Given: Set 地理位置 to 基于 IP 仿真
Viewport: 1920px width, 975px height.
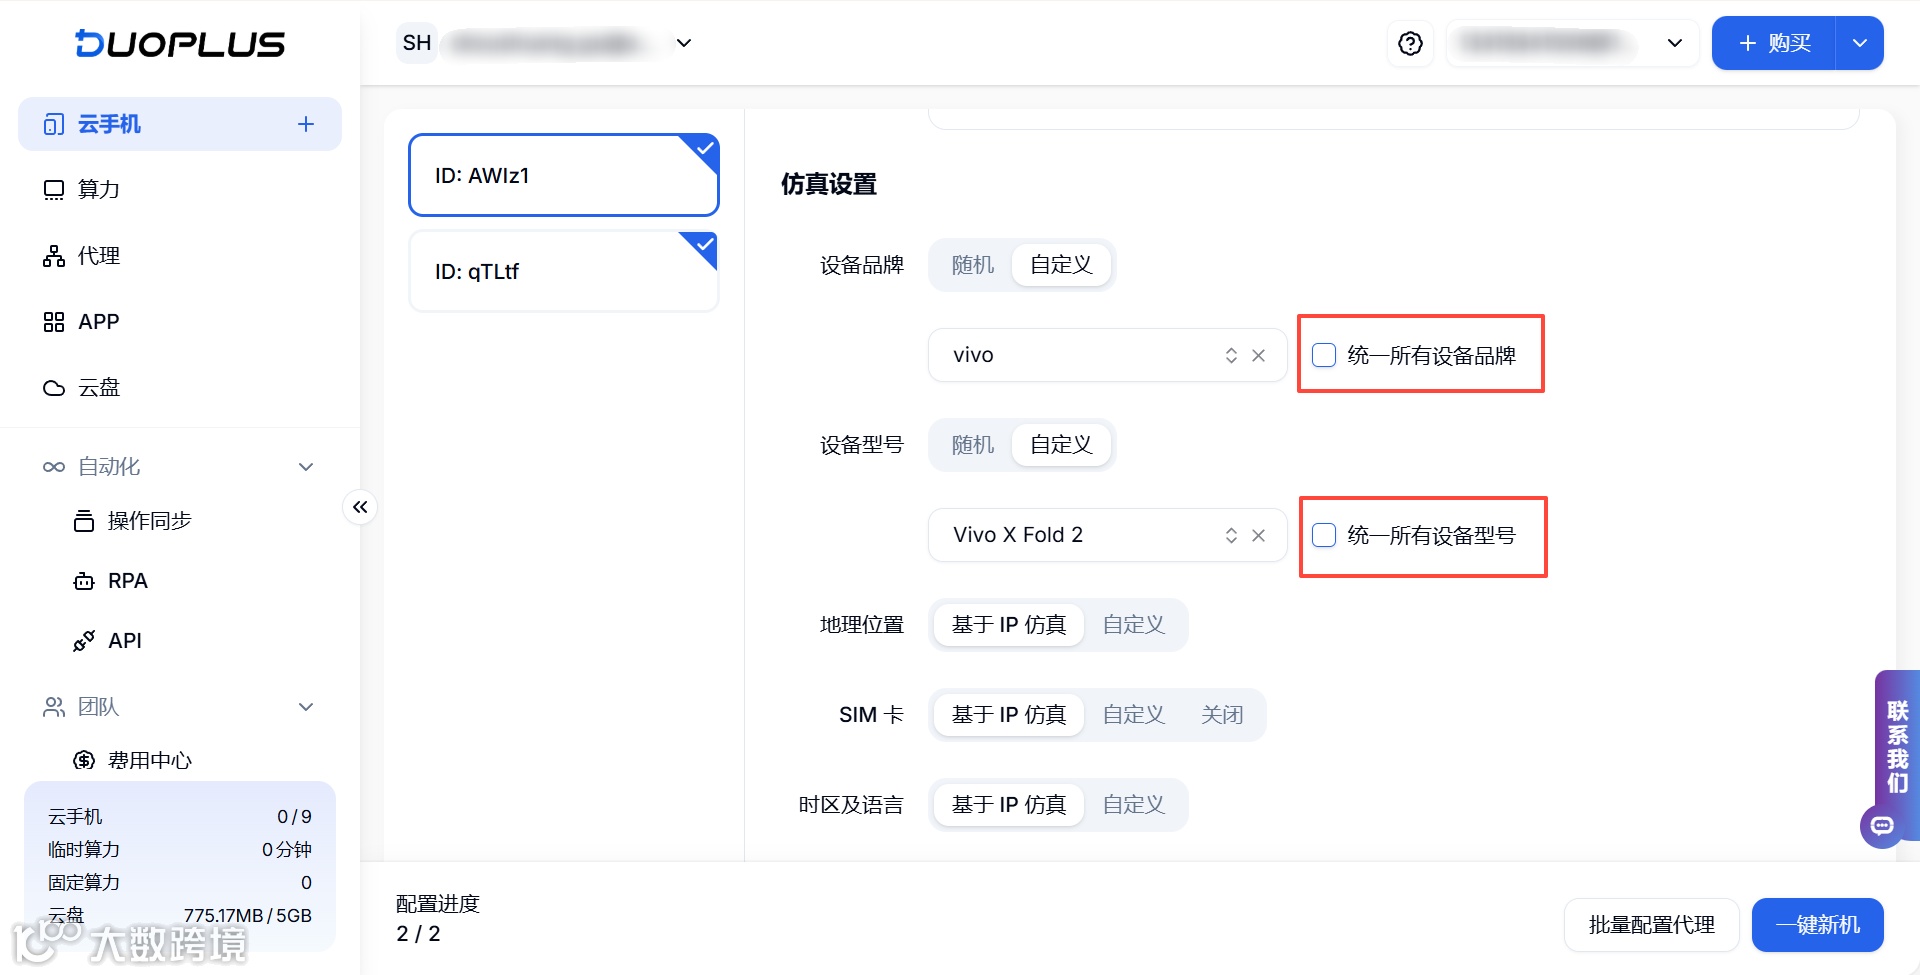Looking at the screenshot, I should (x=1009, y=625).
